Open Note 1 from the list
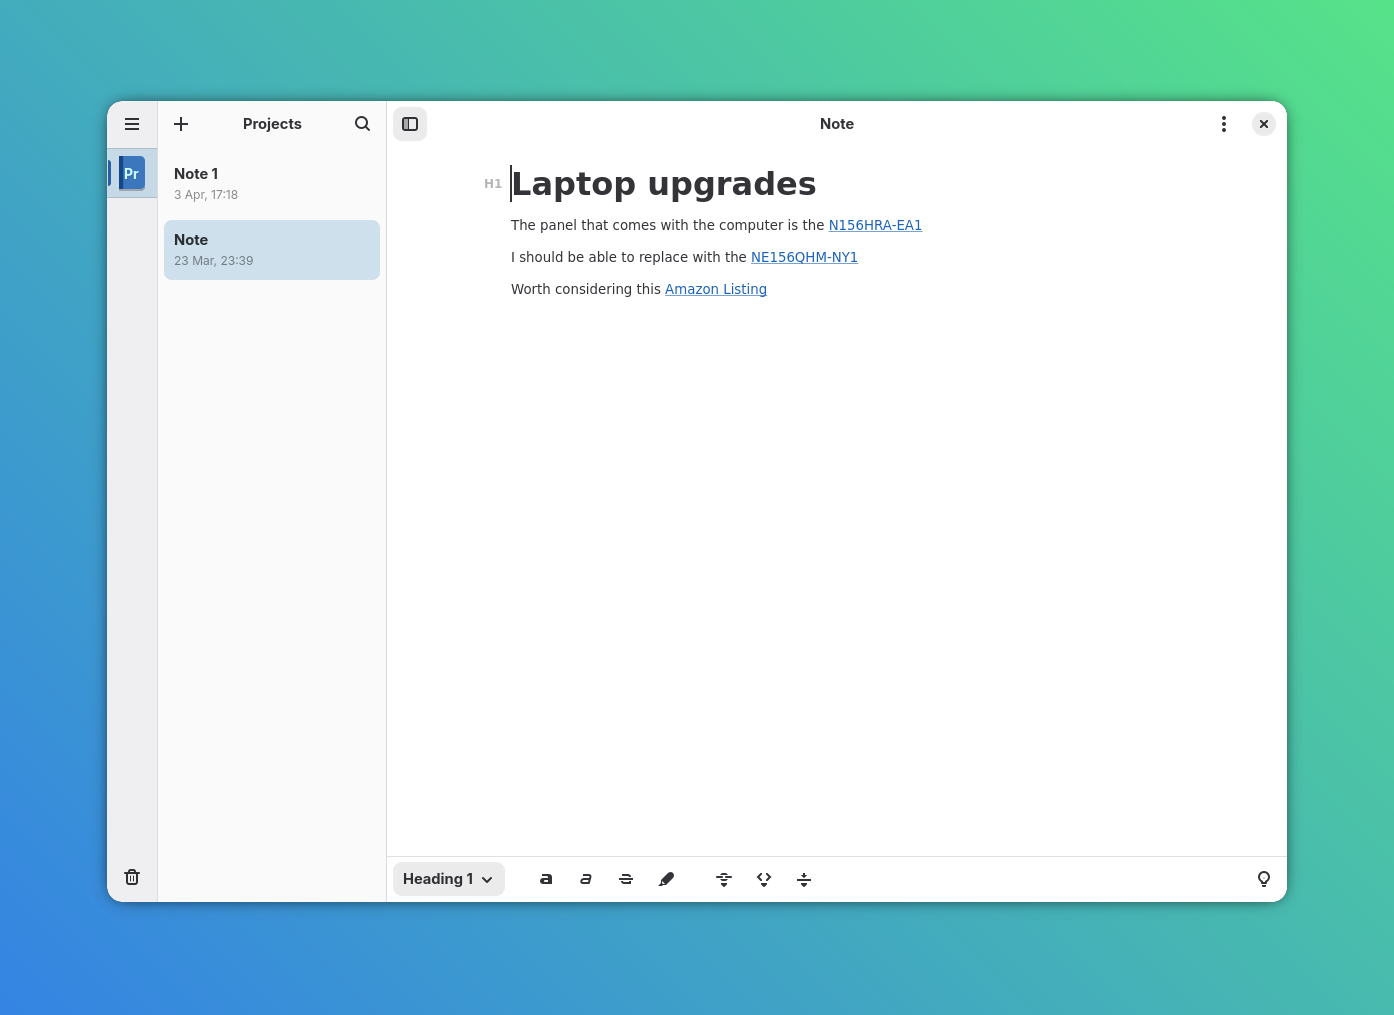1394x1015 pixels. [x=271, y=183]
